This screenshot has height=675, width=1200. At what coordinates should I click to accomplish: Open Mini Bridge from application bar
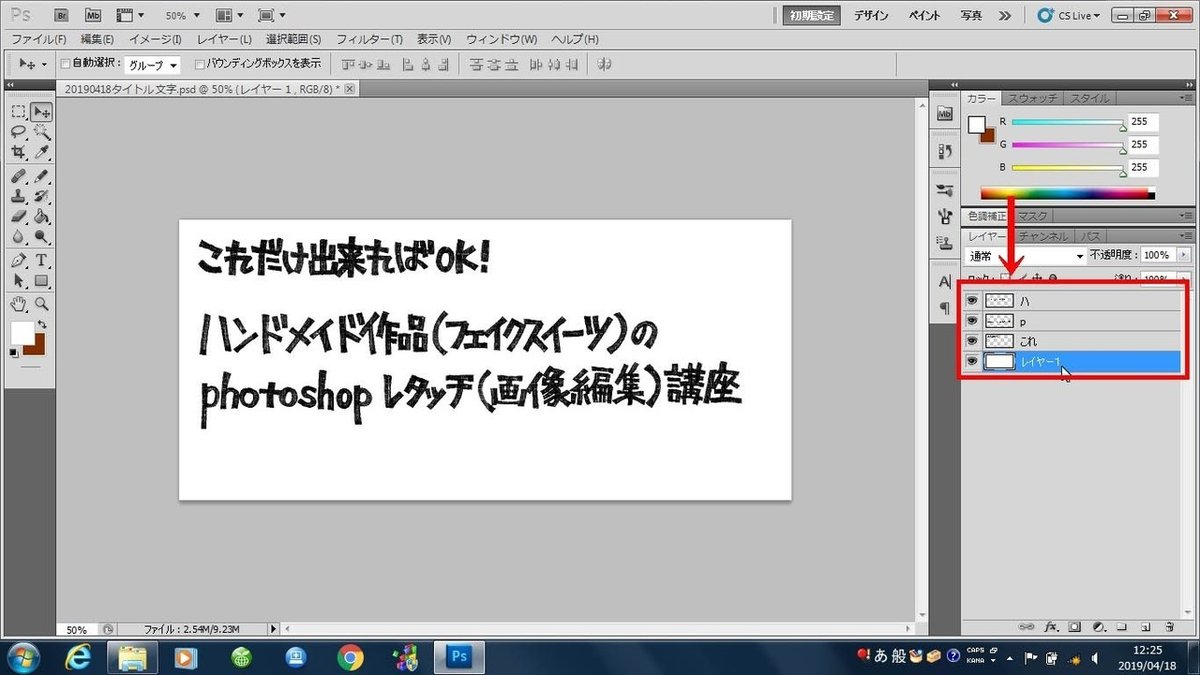point(92,15)
